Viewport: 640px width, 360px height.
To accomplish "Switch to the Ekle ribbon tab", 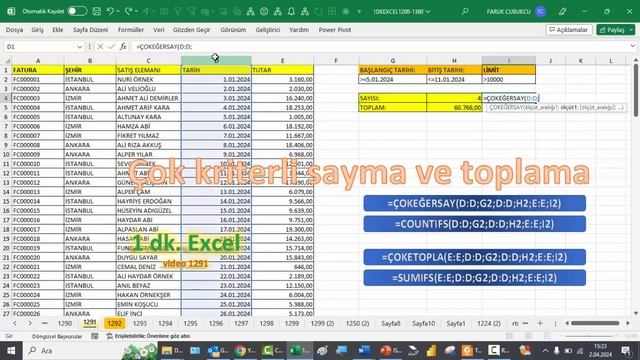I will 58,30.
